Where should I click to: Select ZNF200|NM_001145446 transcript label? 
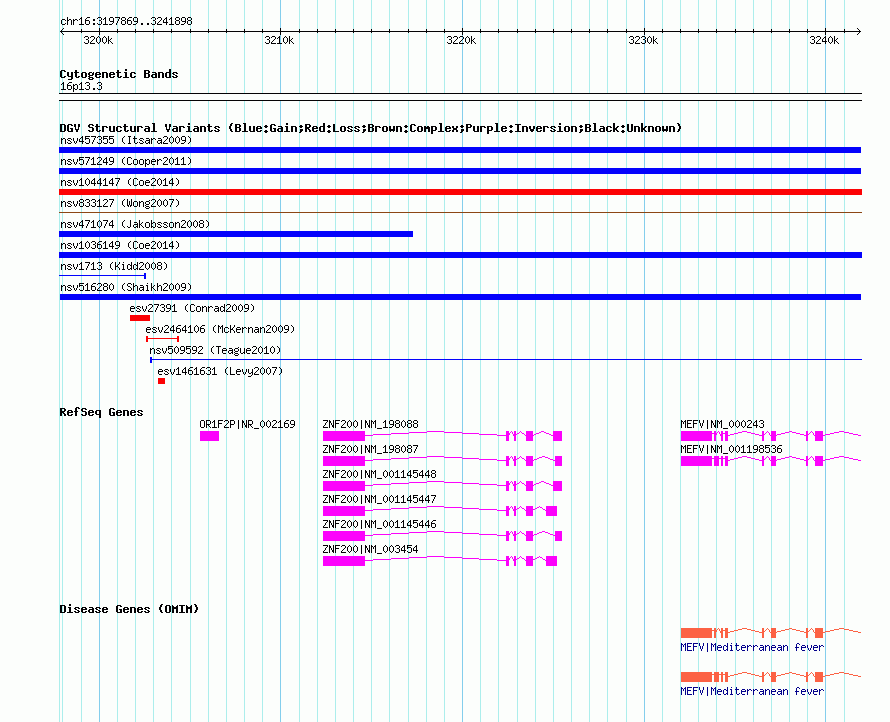click(379, 524)
